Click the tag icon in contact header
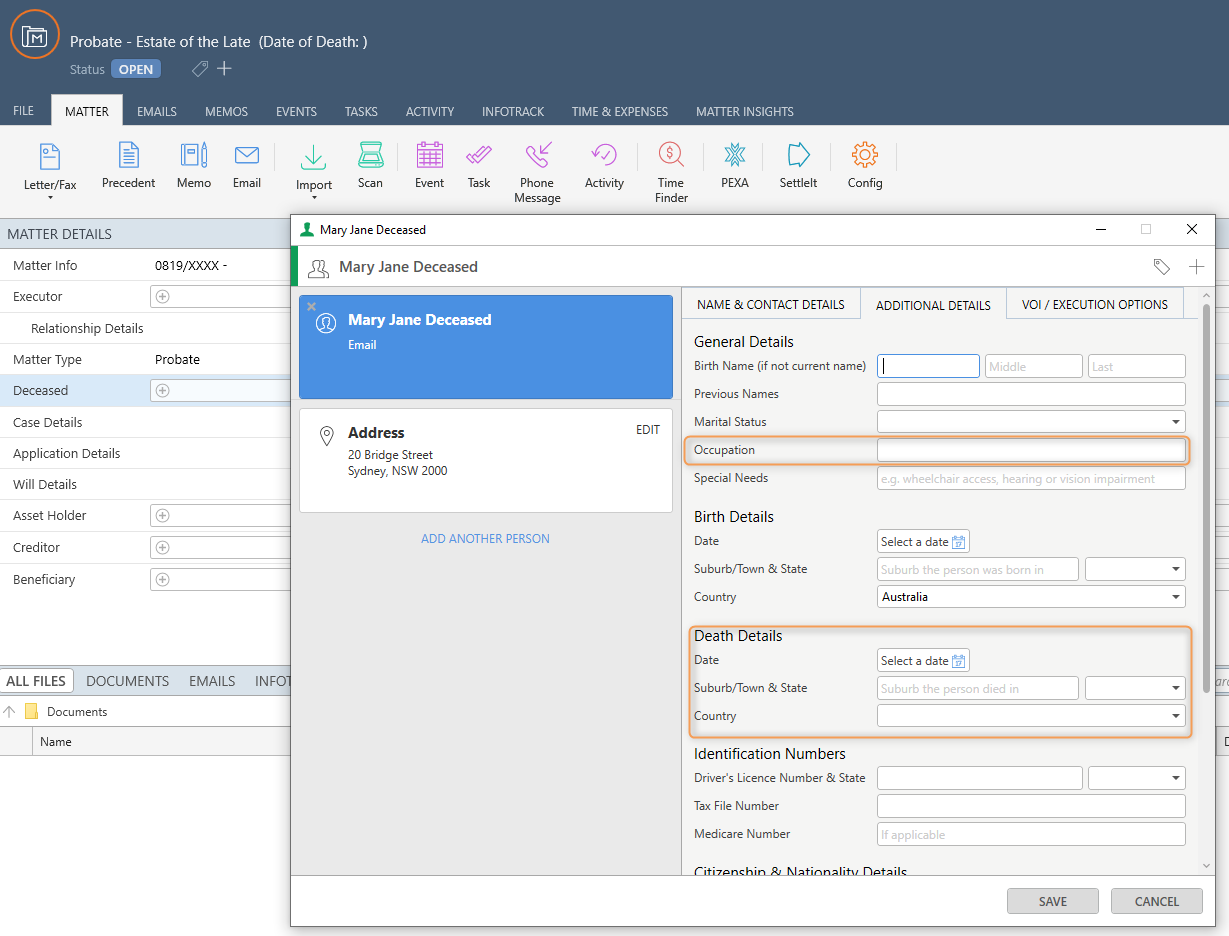This screenshot has width=1229, height=936. point(1161,267)
